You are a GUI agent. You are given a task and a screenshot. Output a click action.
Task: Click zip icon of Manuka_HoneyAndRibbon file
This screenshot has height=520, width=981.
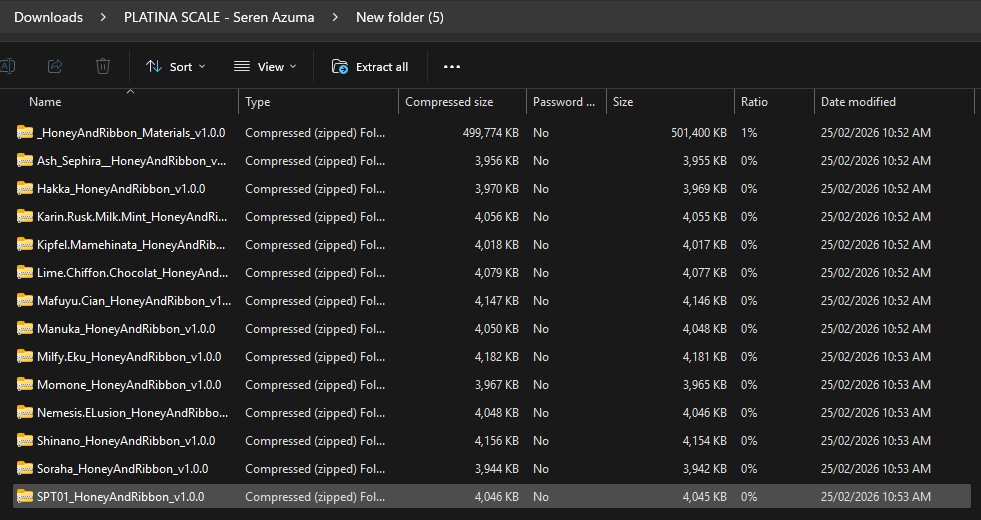pyautogui.click(x=25, y=329)
